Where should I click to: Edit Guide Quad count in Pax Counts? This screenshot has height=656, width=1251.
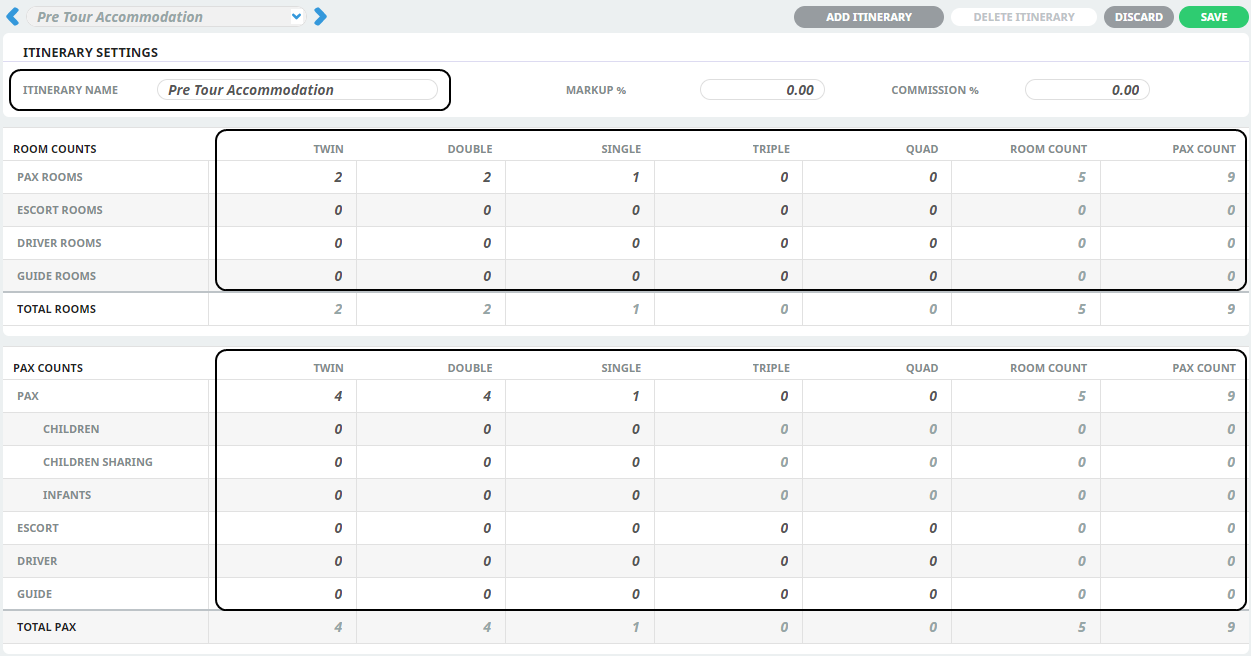tap(877, 594)
